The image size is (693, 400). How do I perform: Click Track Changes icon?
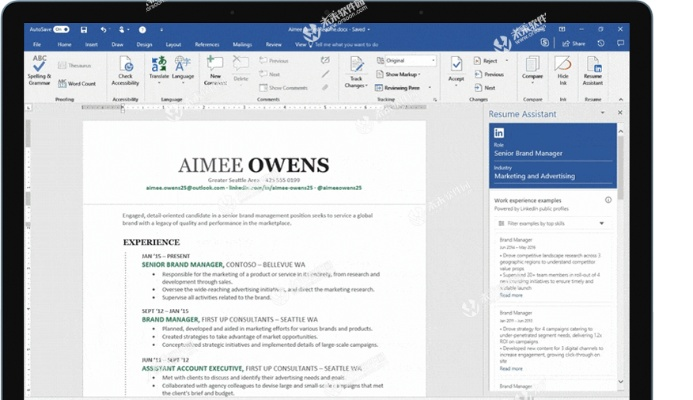356,69
